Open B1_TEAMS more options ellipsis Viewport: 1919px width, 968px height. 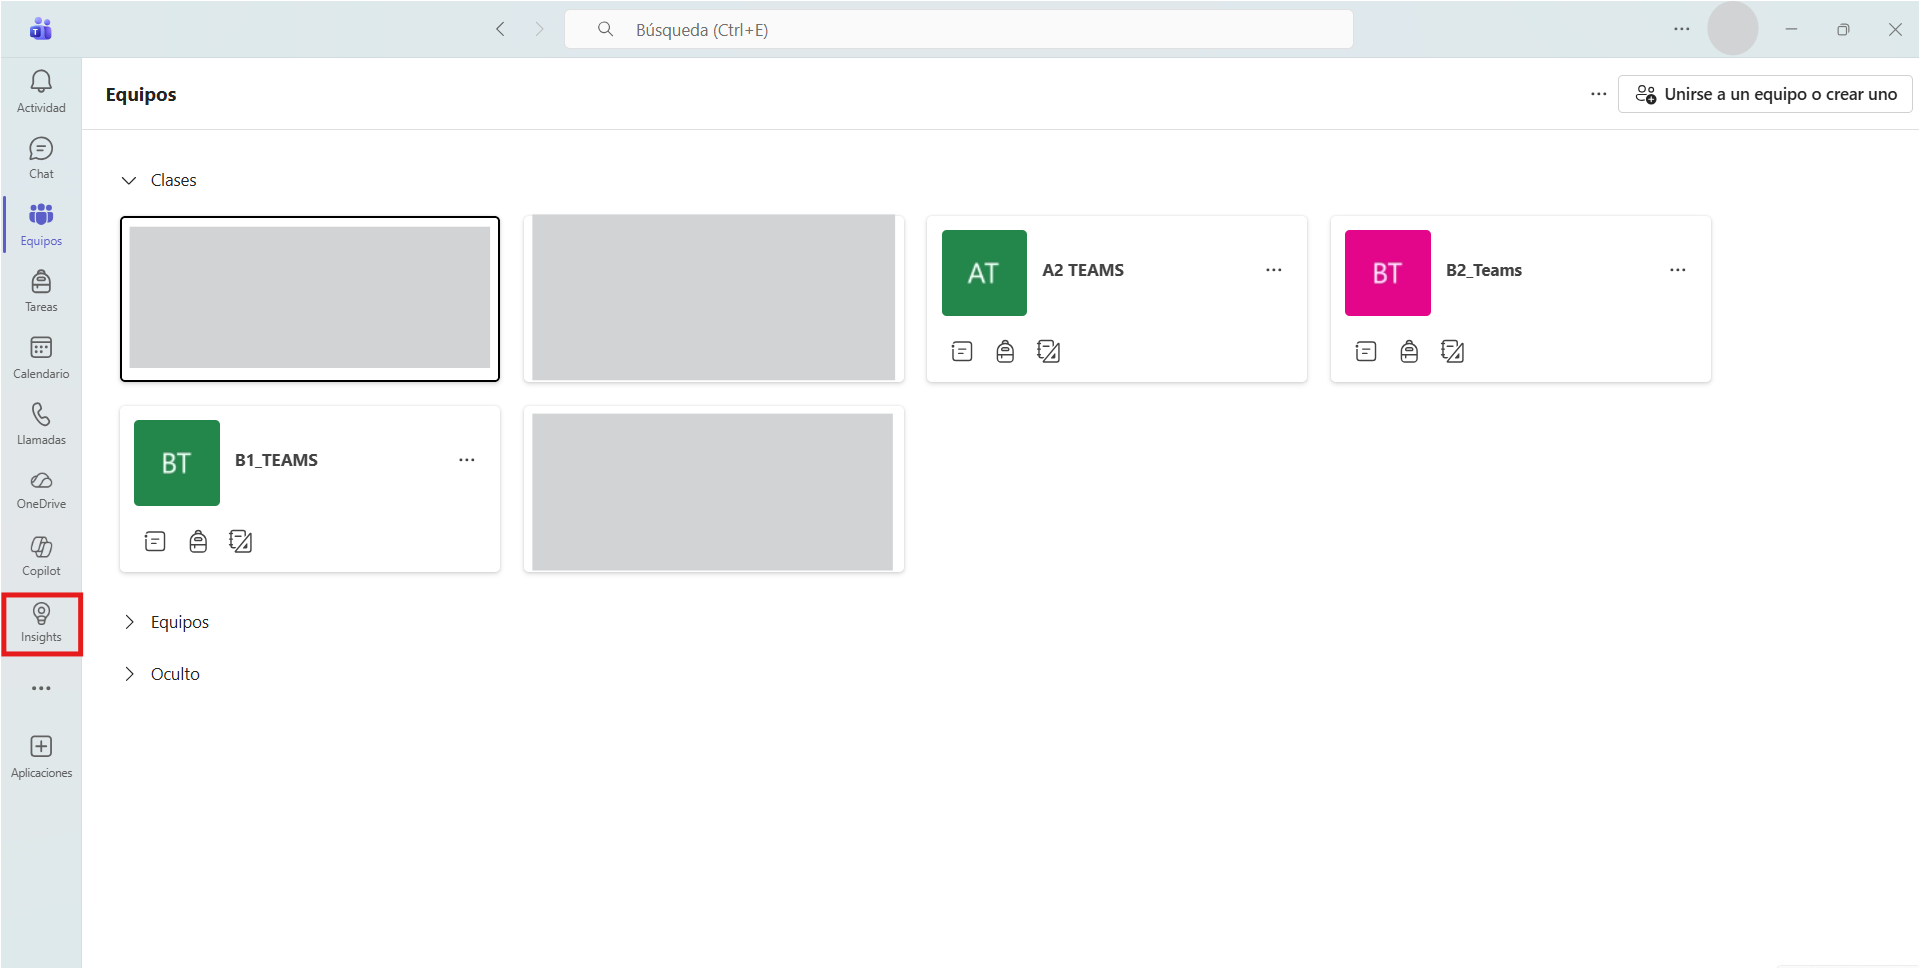(467, 460)
